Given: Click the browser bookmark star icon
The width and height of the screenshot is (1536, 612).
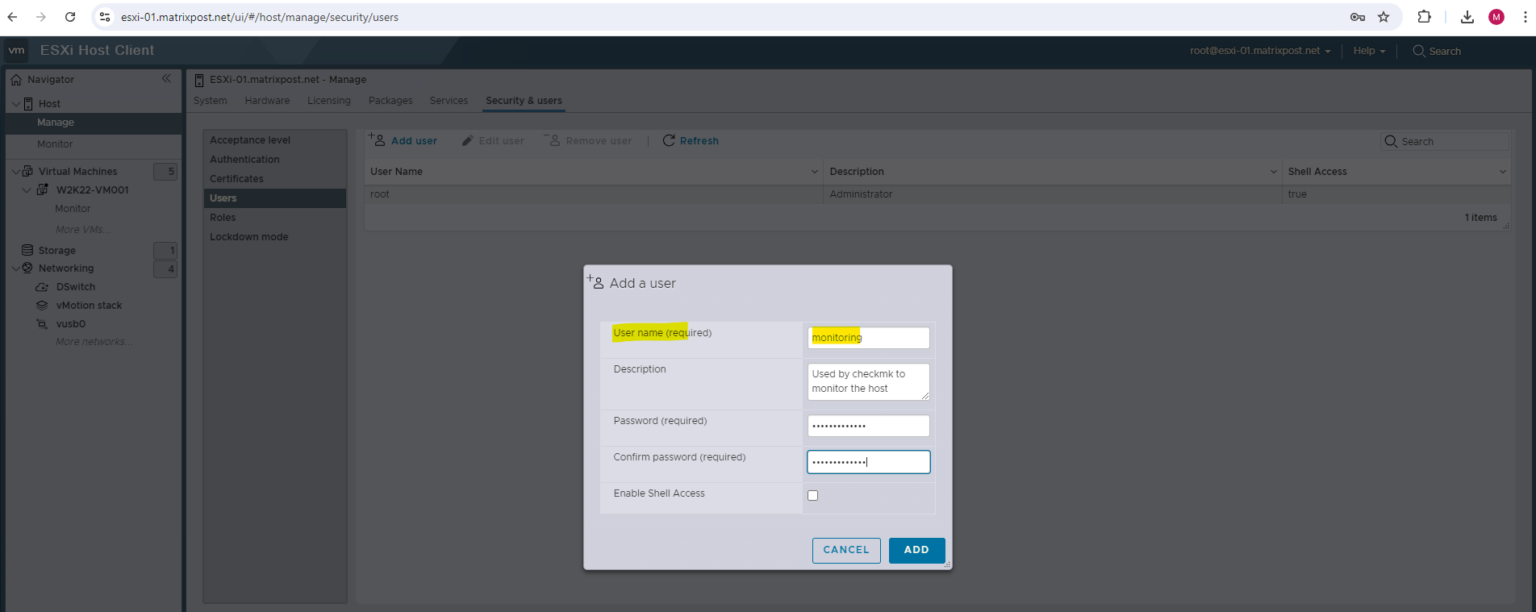Looking at the screenshot, I should [1384, 16].
